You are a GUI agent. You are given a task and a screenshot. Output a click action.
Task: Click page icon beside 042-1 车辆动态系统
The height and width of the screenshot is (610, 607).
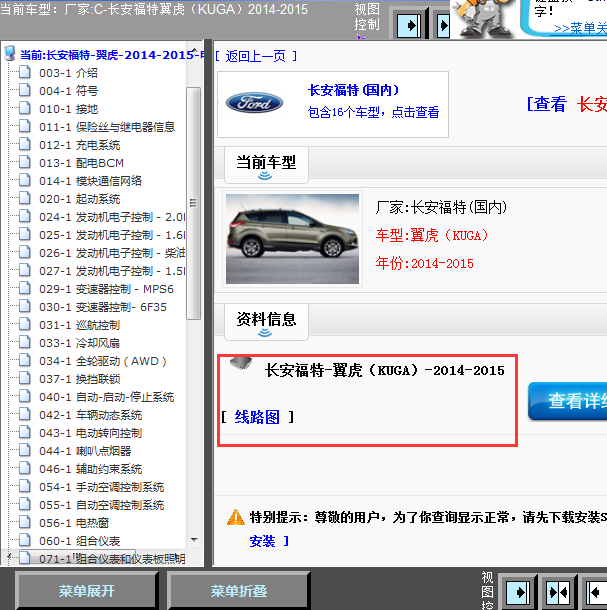[25, 414]
